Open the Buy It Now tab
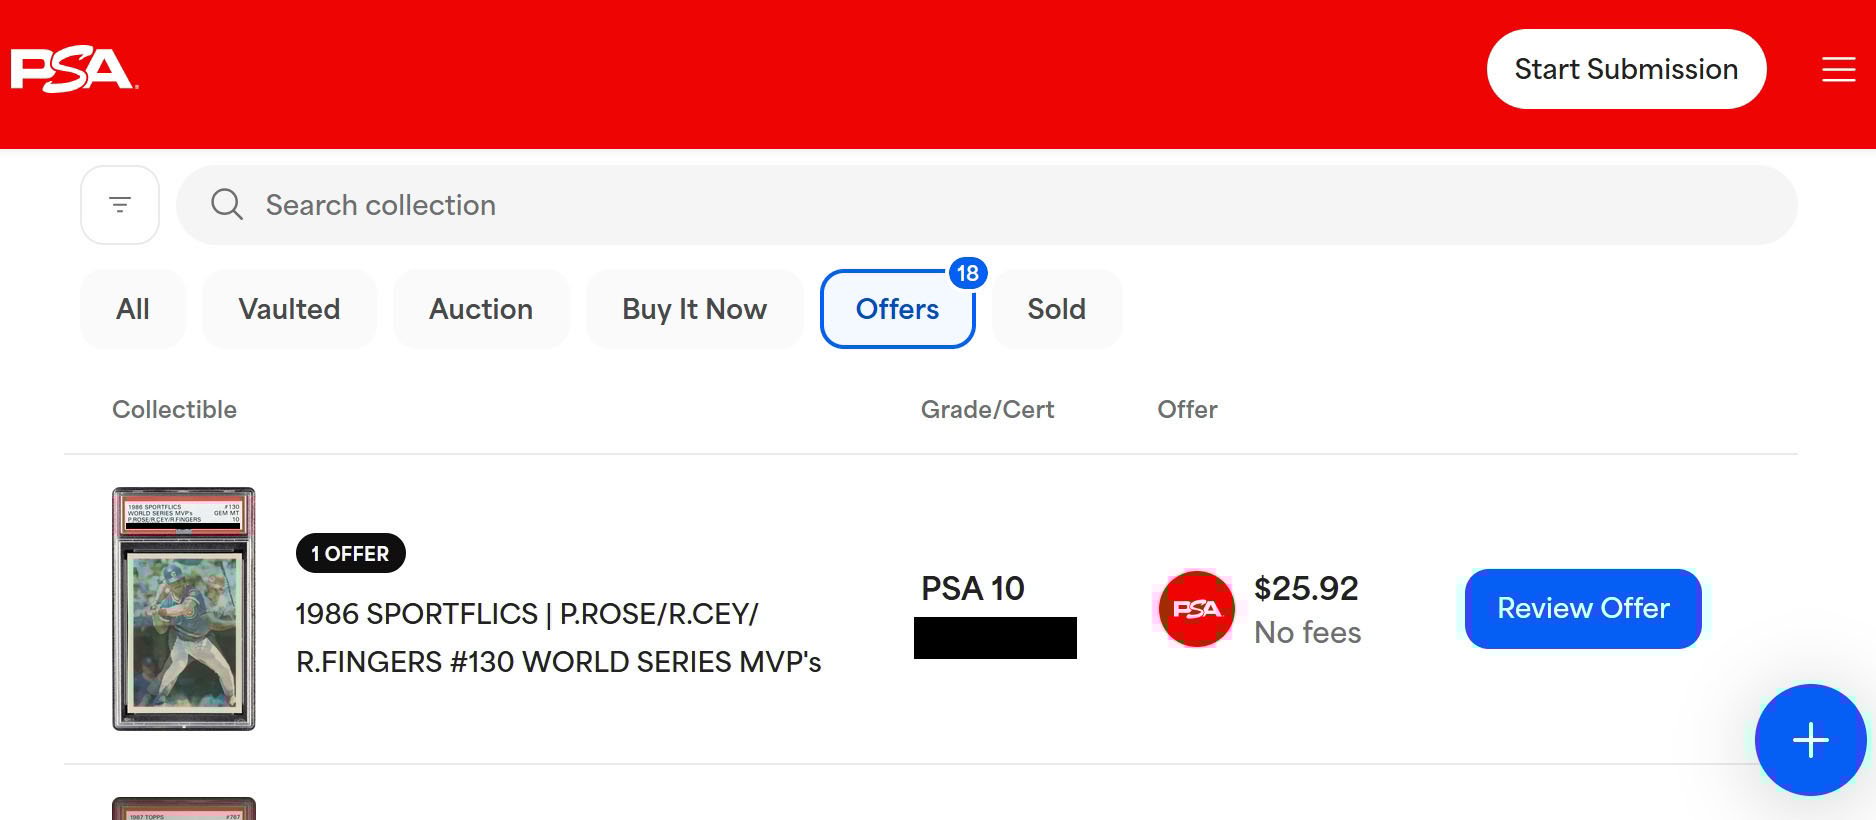Image resolution: width=1876 pixels, height=820 pixels. 694,309
